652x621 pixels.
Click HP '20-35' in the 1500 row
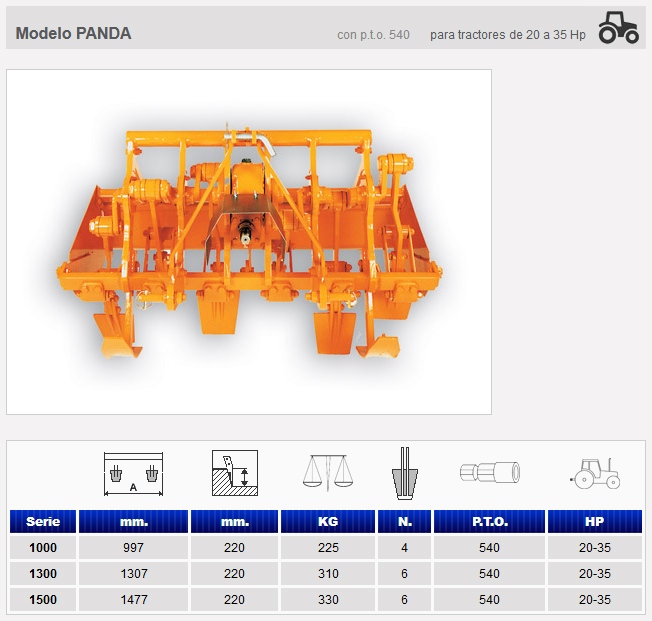coord(595,599)
